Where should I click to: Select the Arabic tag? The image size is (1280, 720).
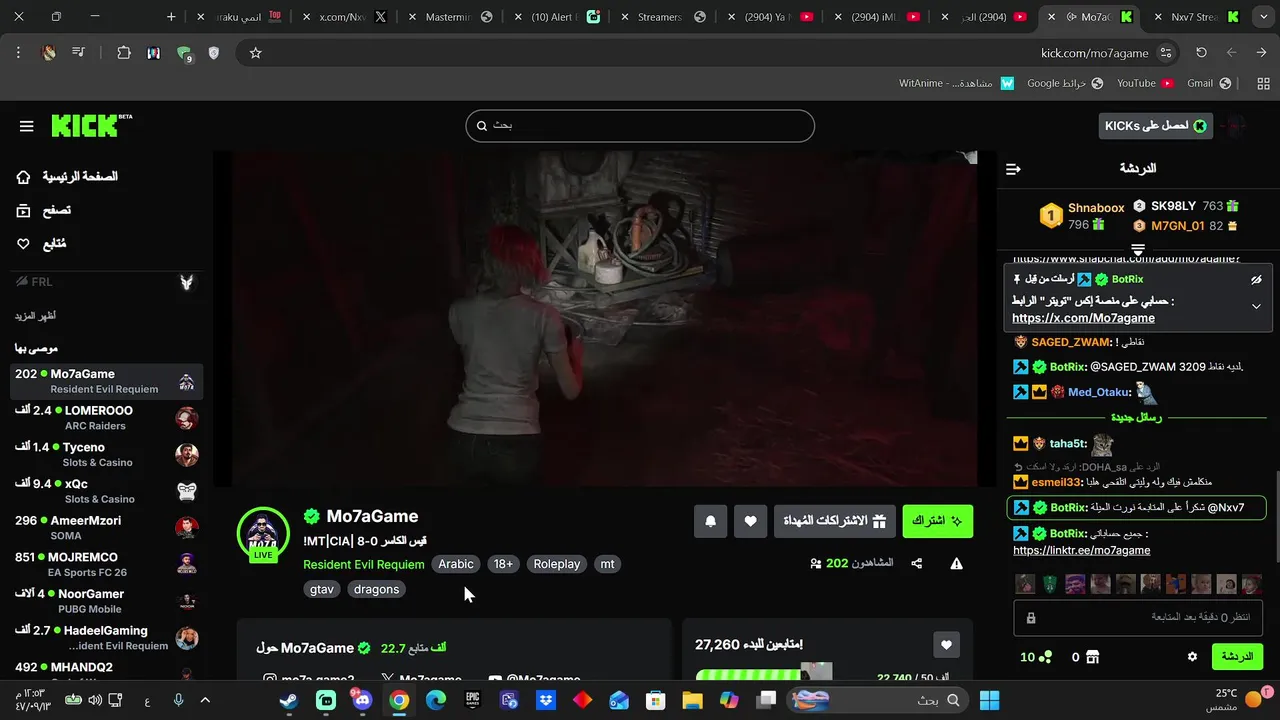click(456, 564)
